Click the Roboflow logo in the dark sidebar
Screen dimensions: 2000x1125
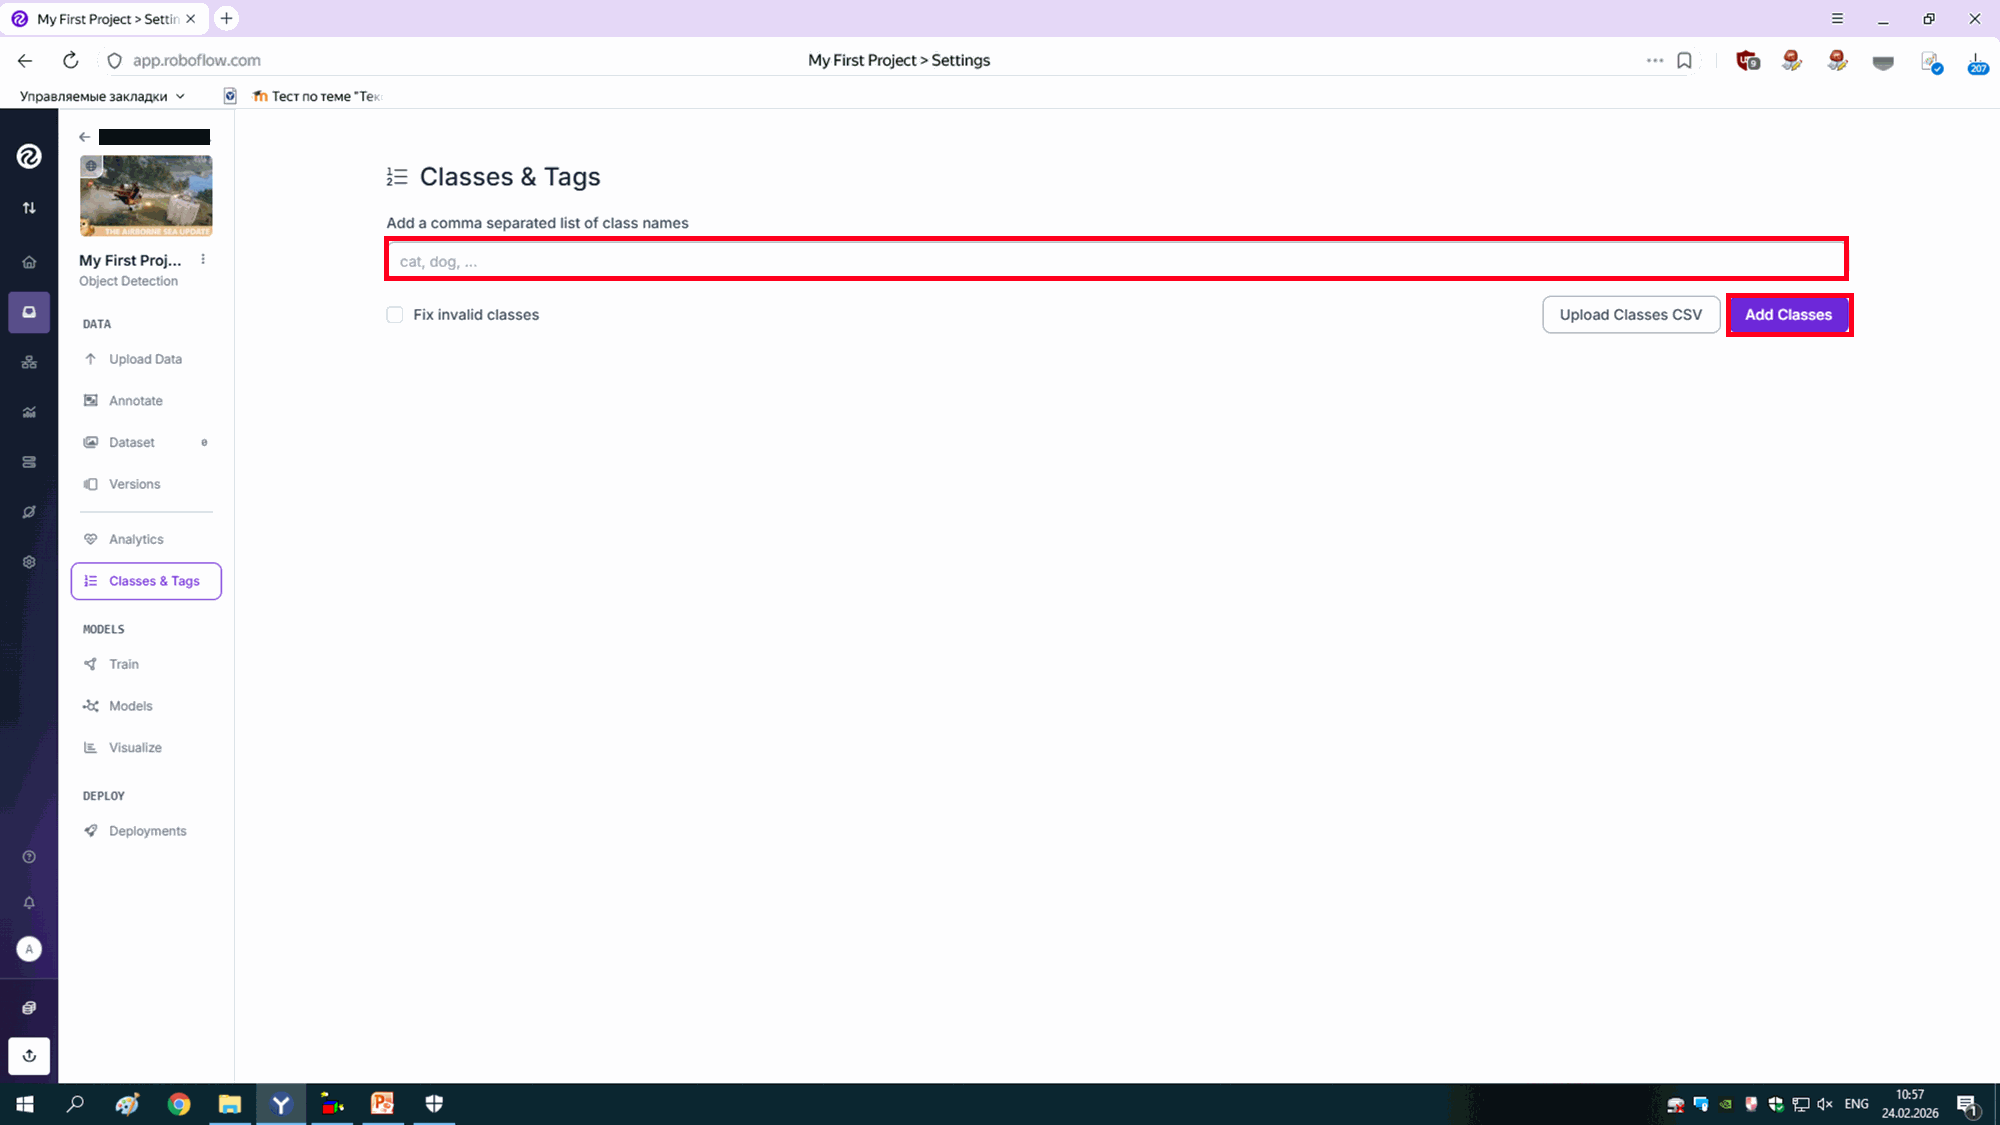click(29, 156)
